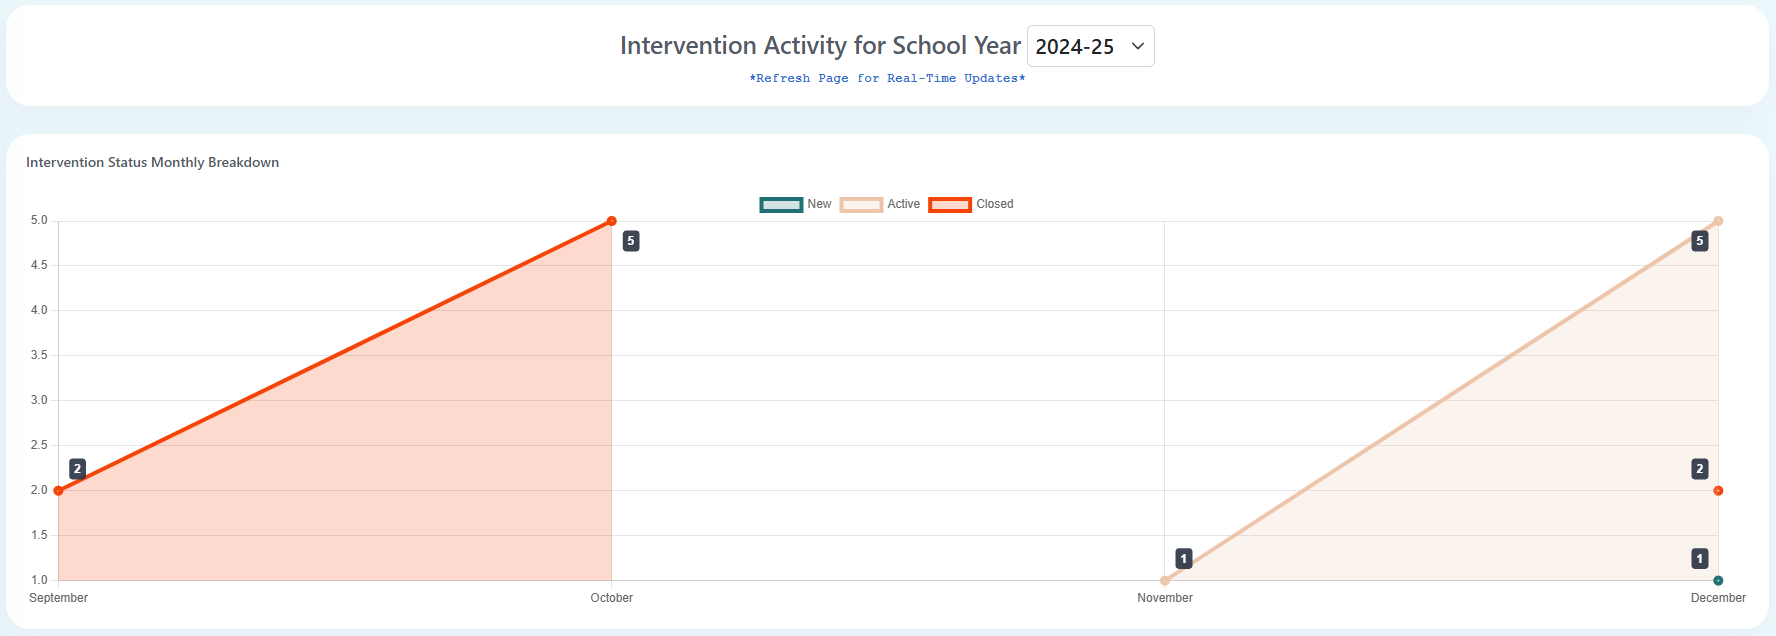Click the Intervention Status Monthly Breakdown heading
This screenshot has height=636, width=1776.
pyautogui.click(x=153, y=161)
